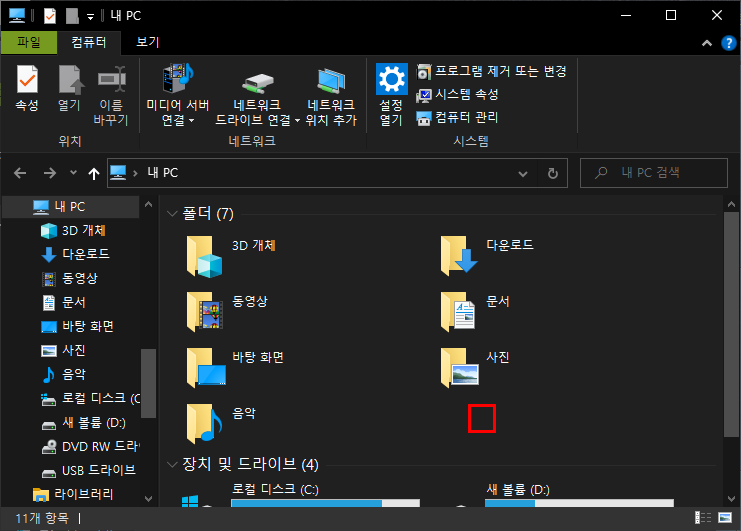
Task: Open 컴퓨터 관리 in ribbon
Action: point(457,118)
